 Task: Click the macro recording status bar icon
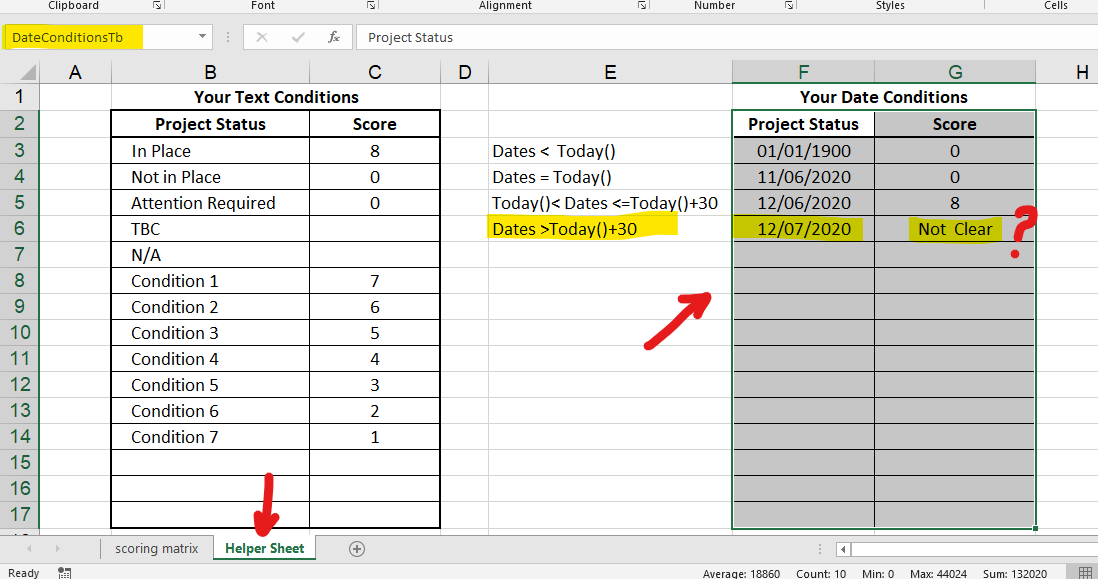coord(64,573)
